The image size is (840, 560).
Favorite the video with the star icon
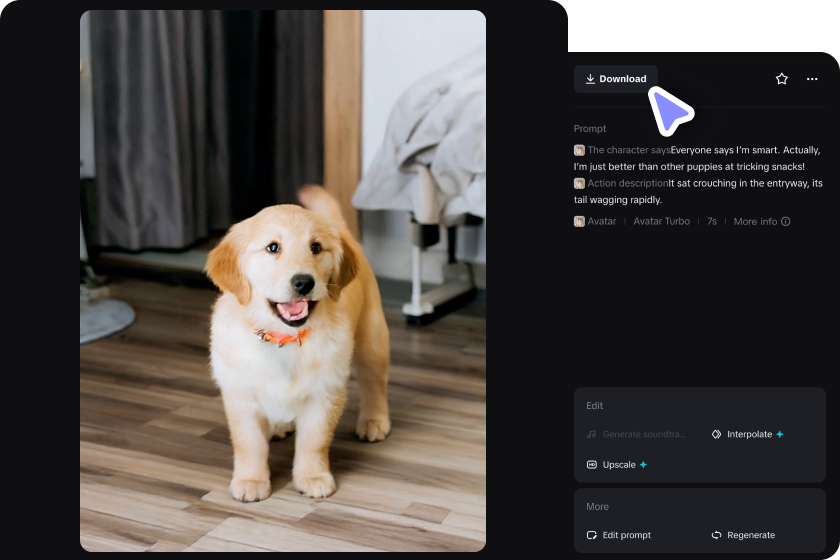(x=782, y=79)
